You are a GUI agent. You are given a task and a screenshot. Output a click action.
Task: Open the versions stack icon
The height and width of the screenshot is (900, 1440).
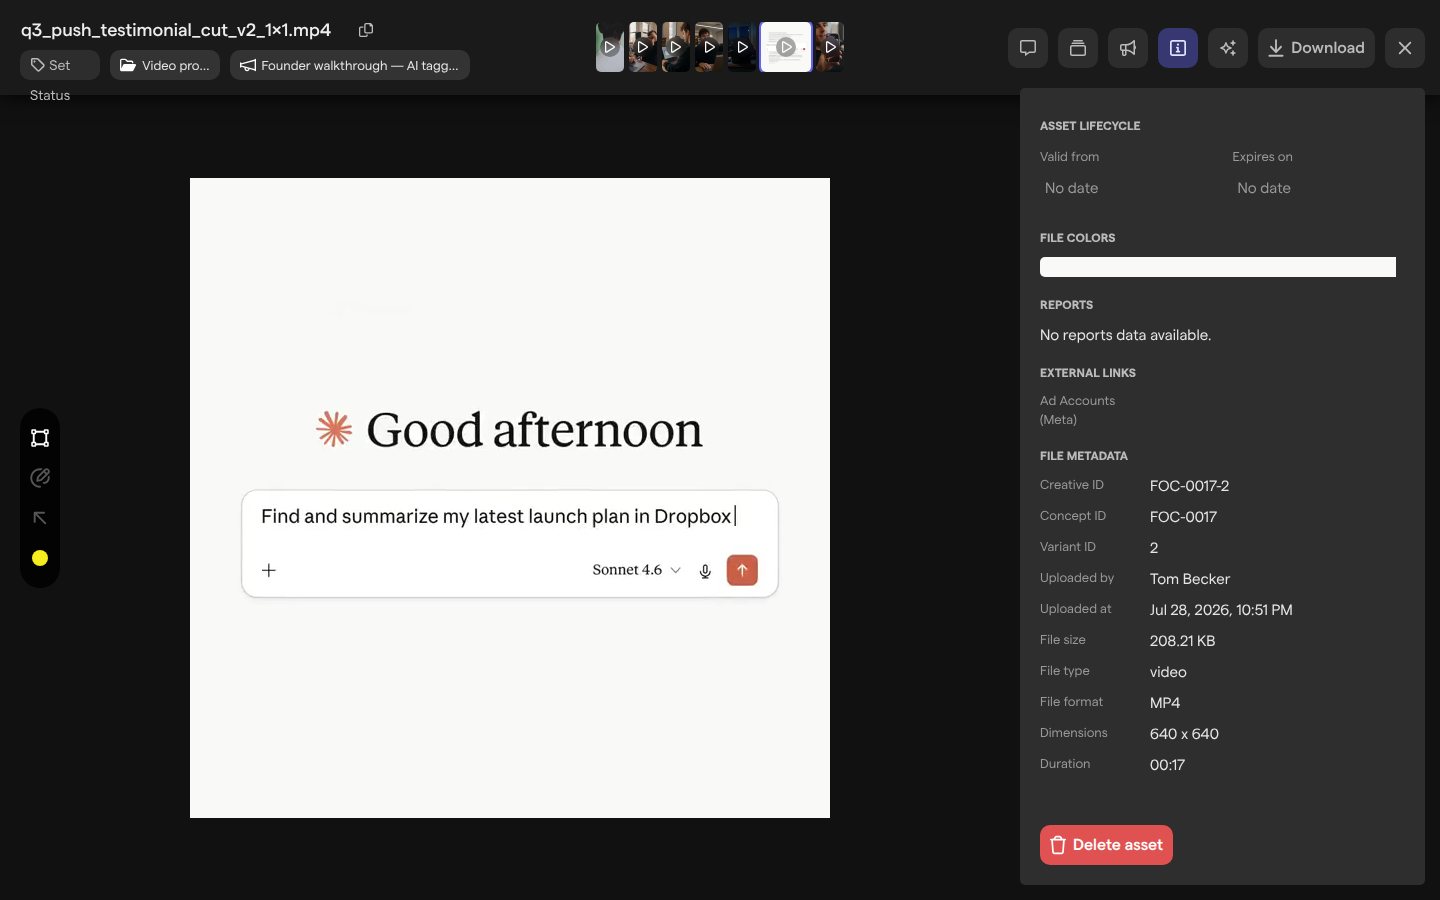click(1078, 48)
